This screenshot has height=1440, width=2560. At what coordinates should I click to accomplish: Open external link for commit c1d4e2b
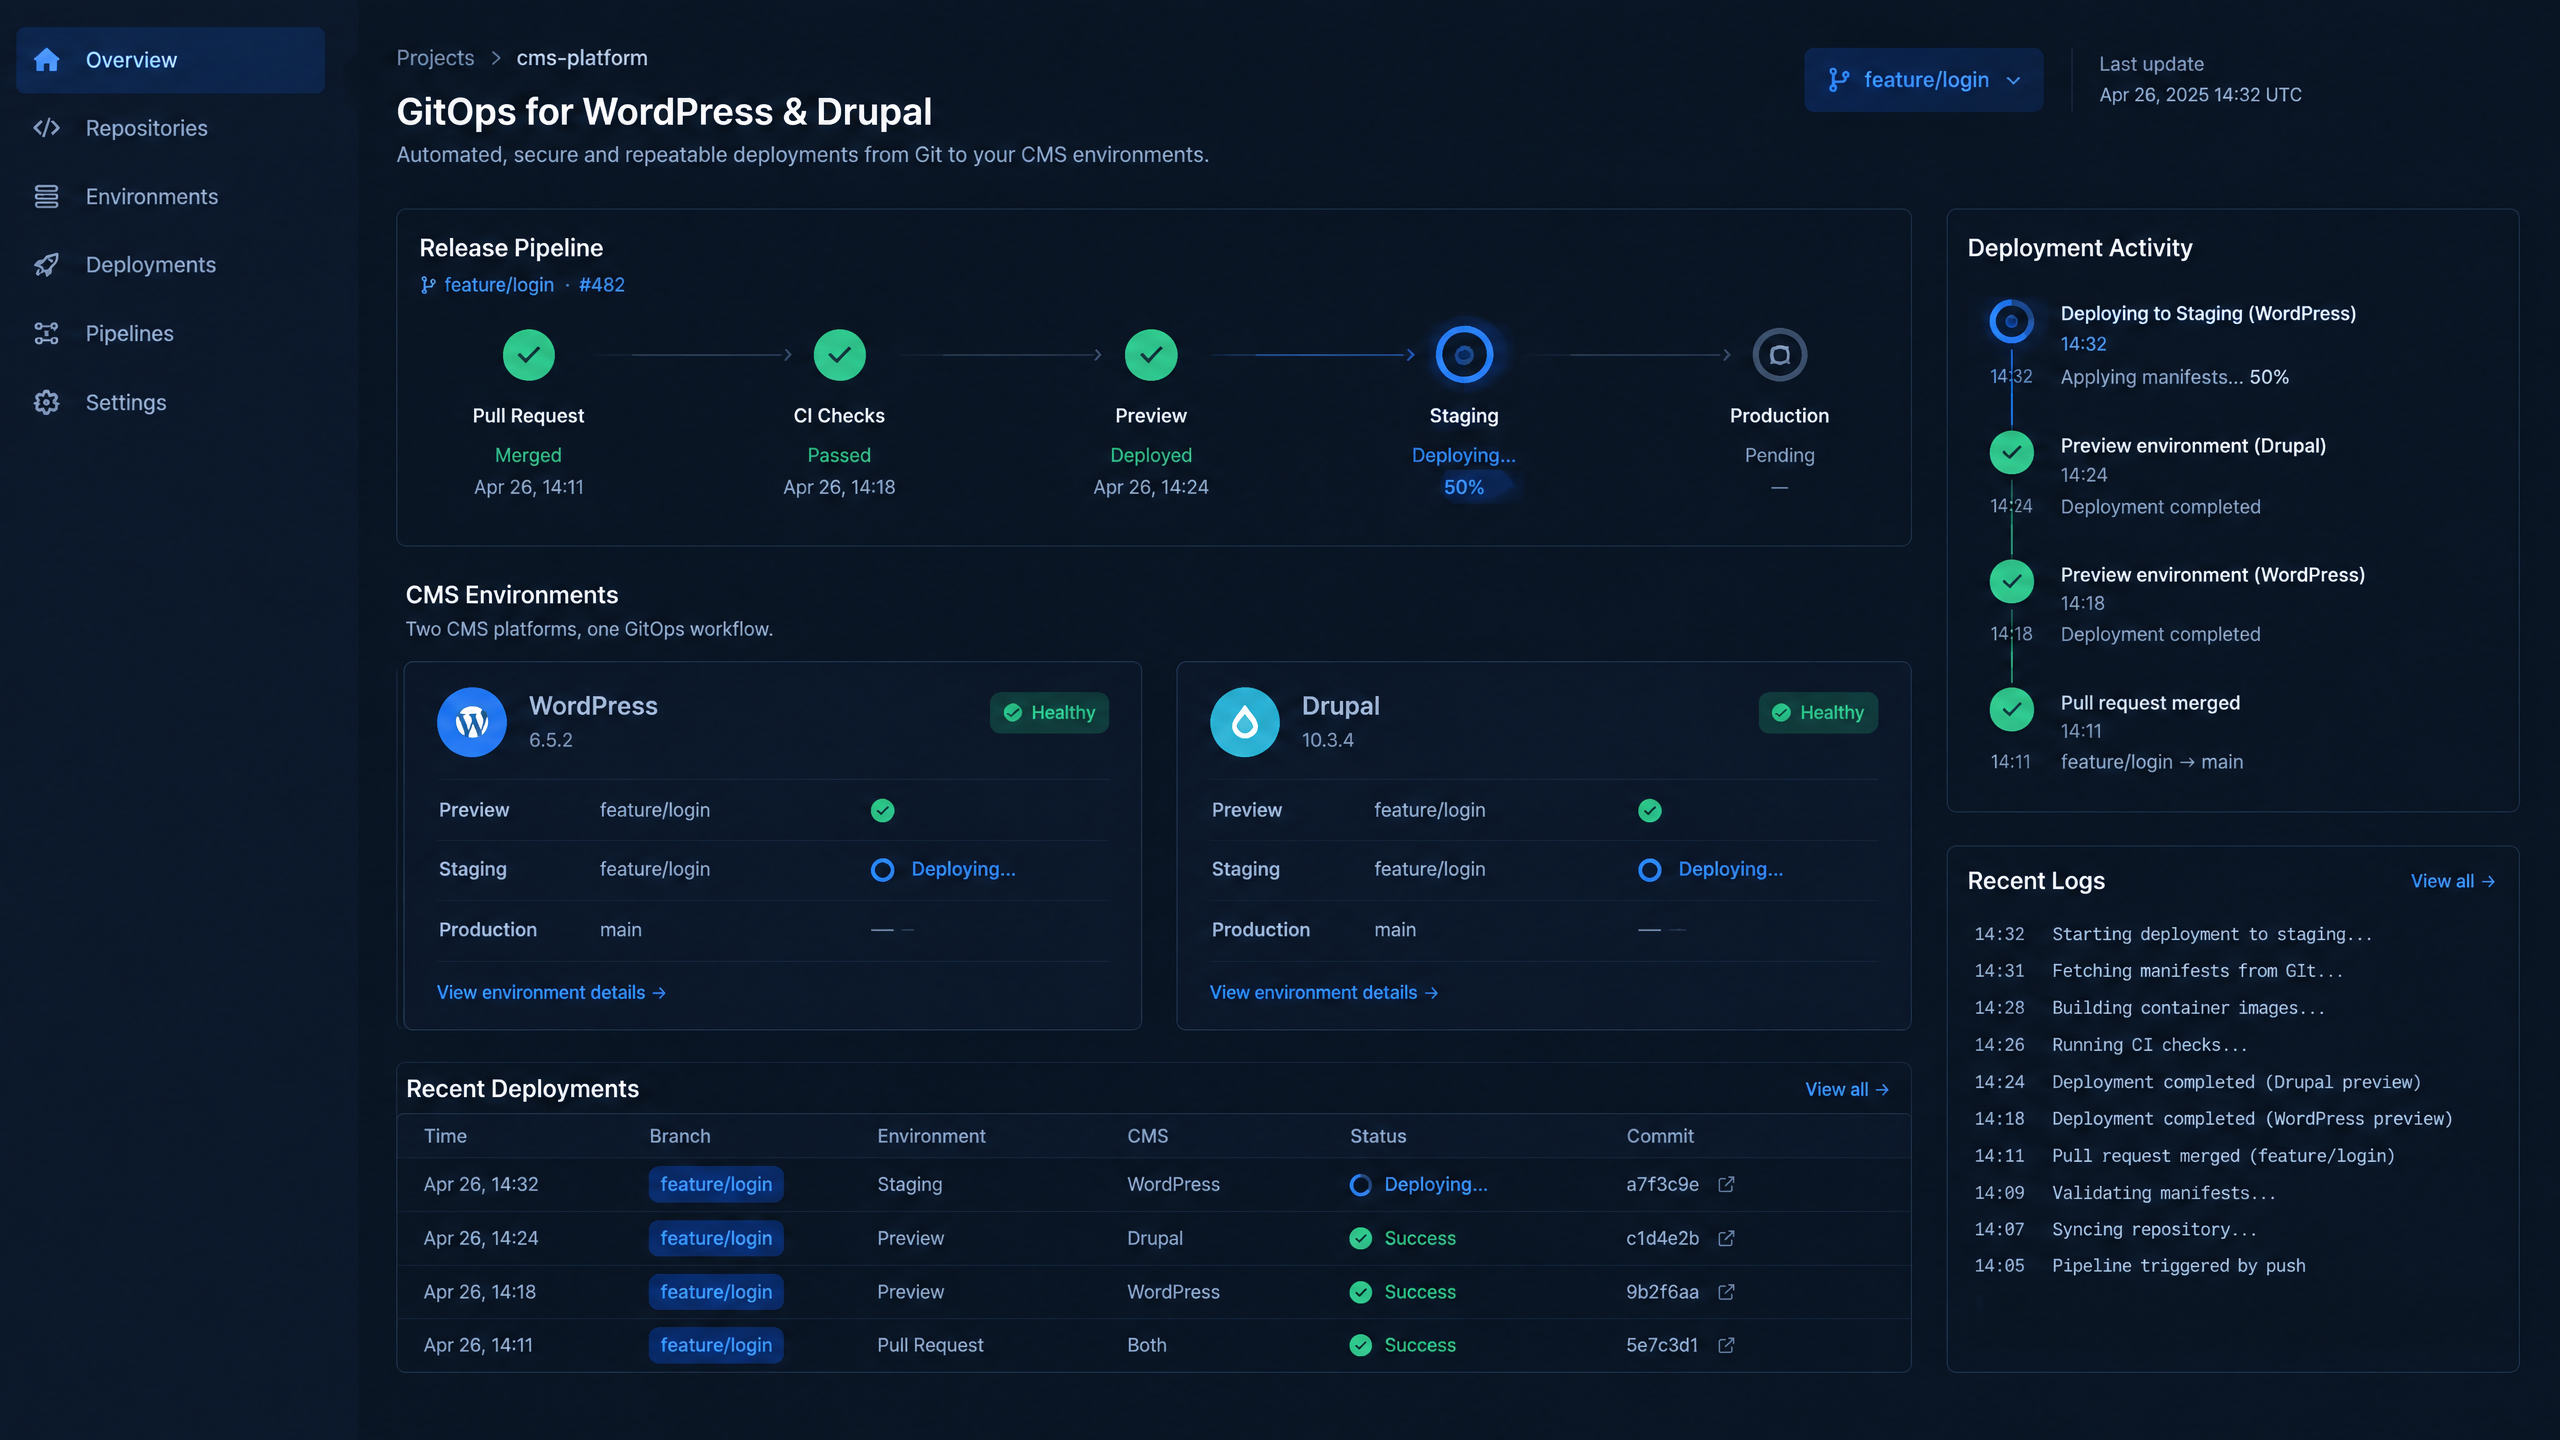tap(1726, 1238)
